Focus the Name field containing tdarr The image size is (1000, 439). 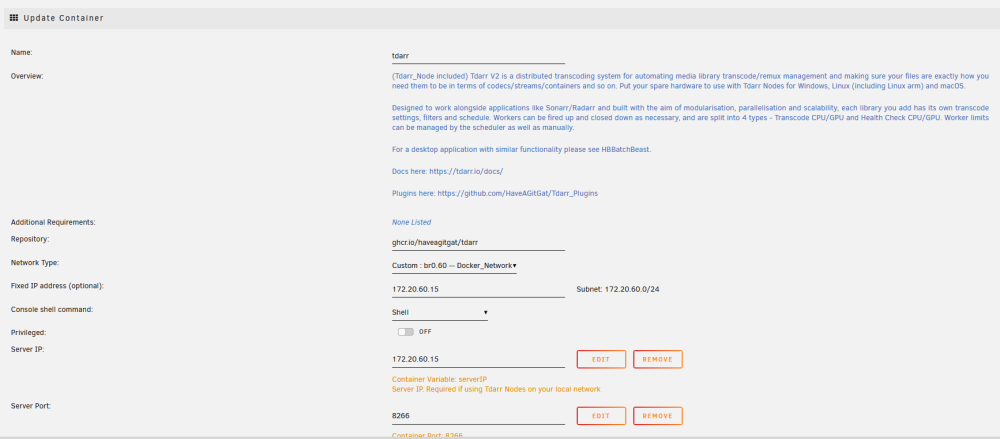tap(478, 56)
